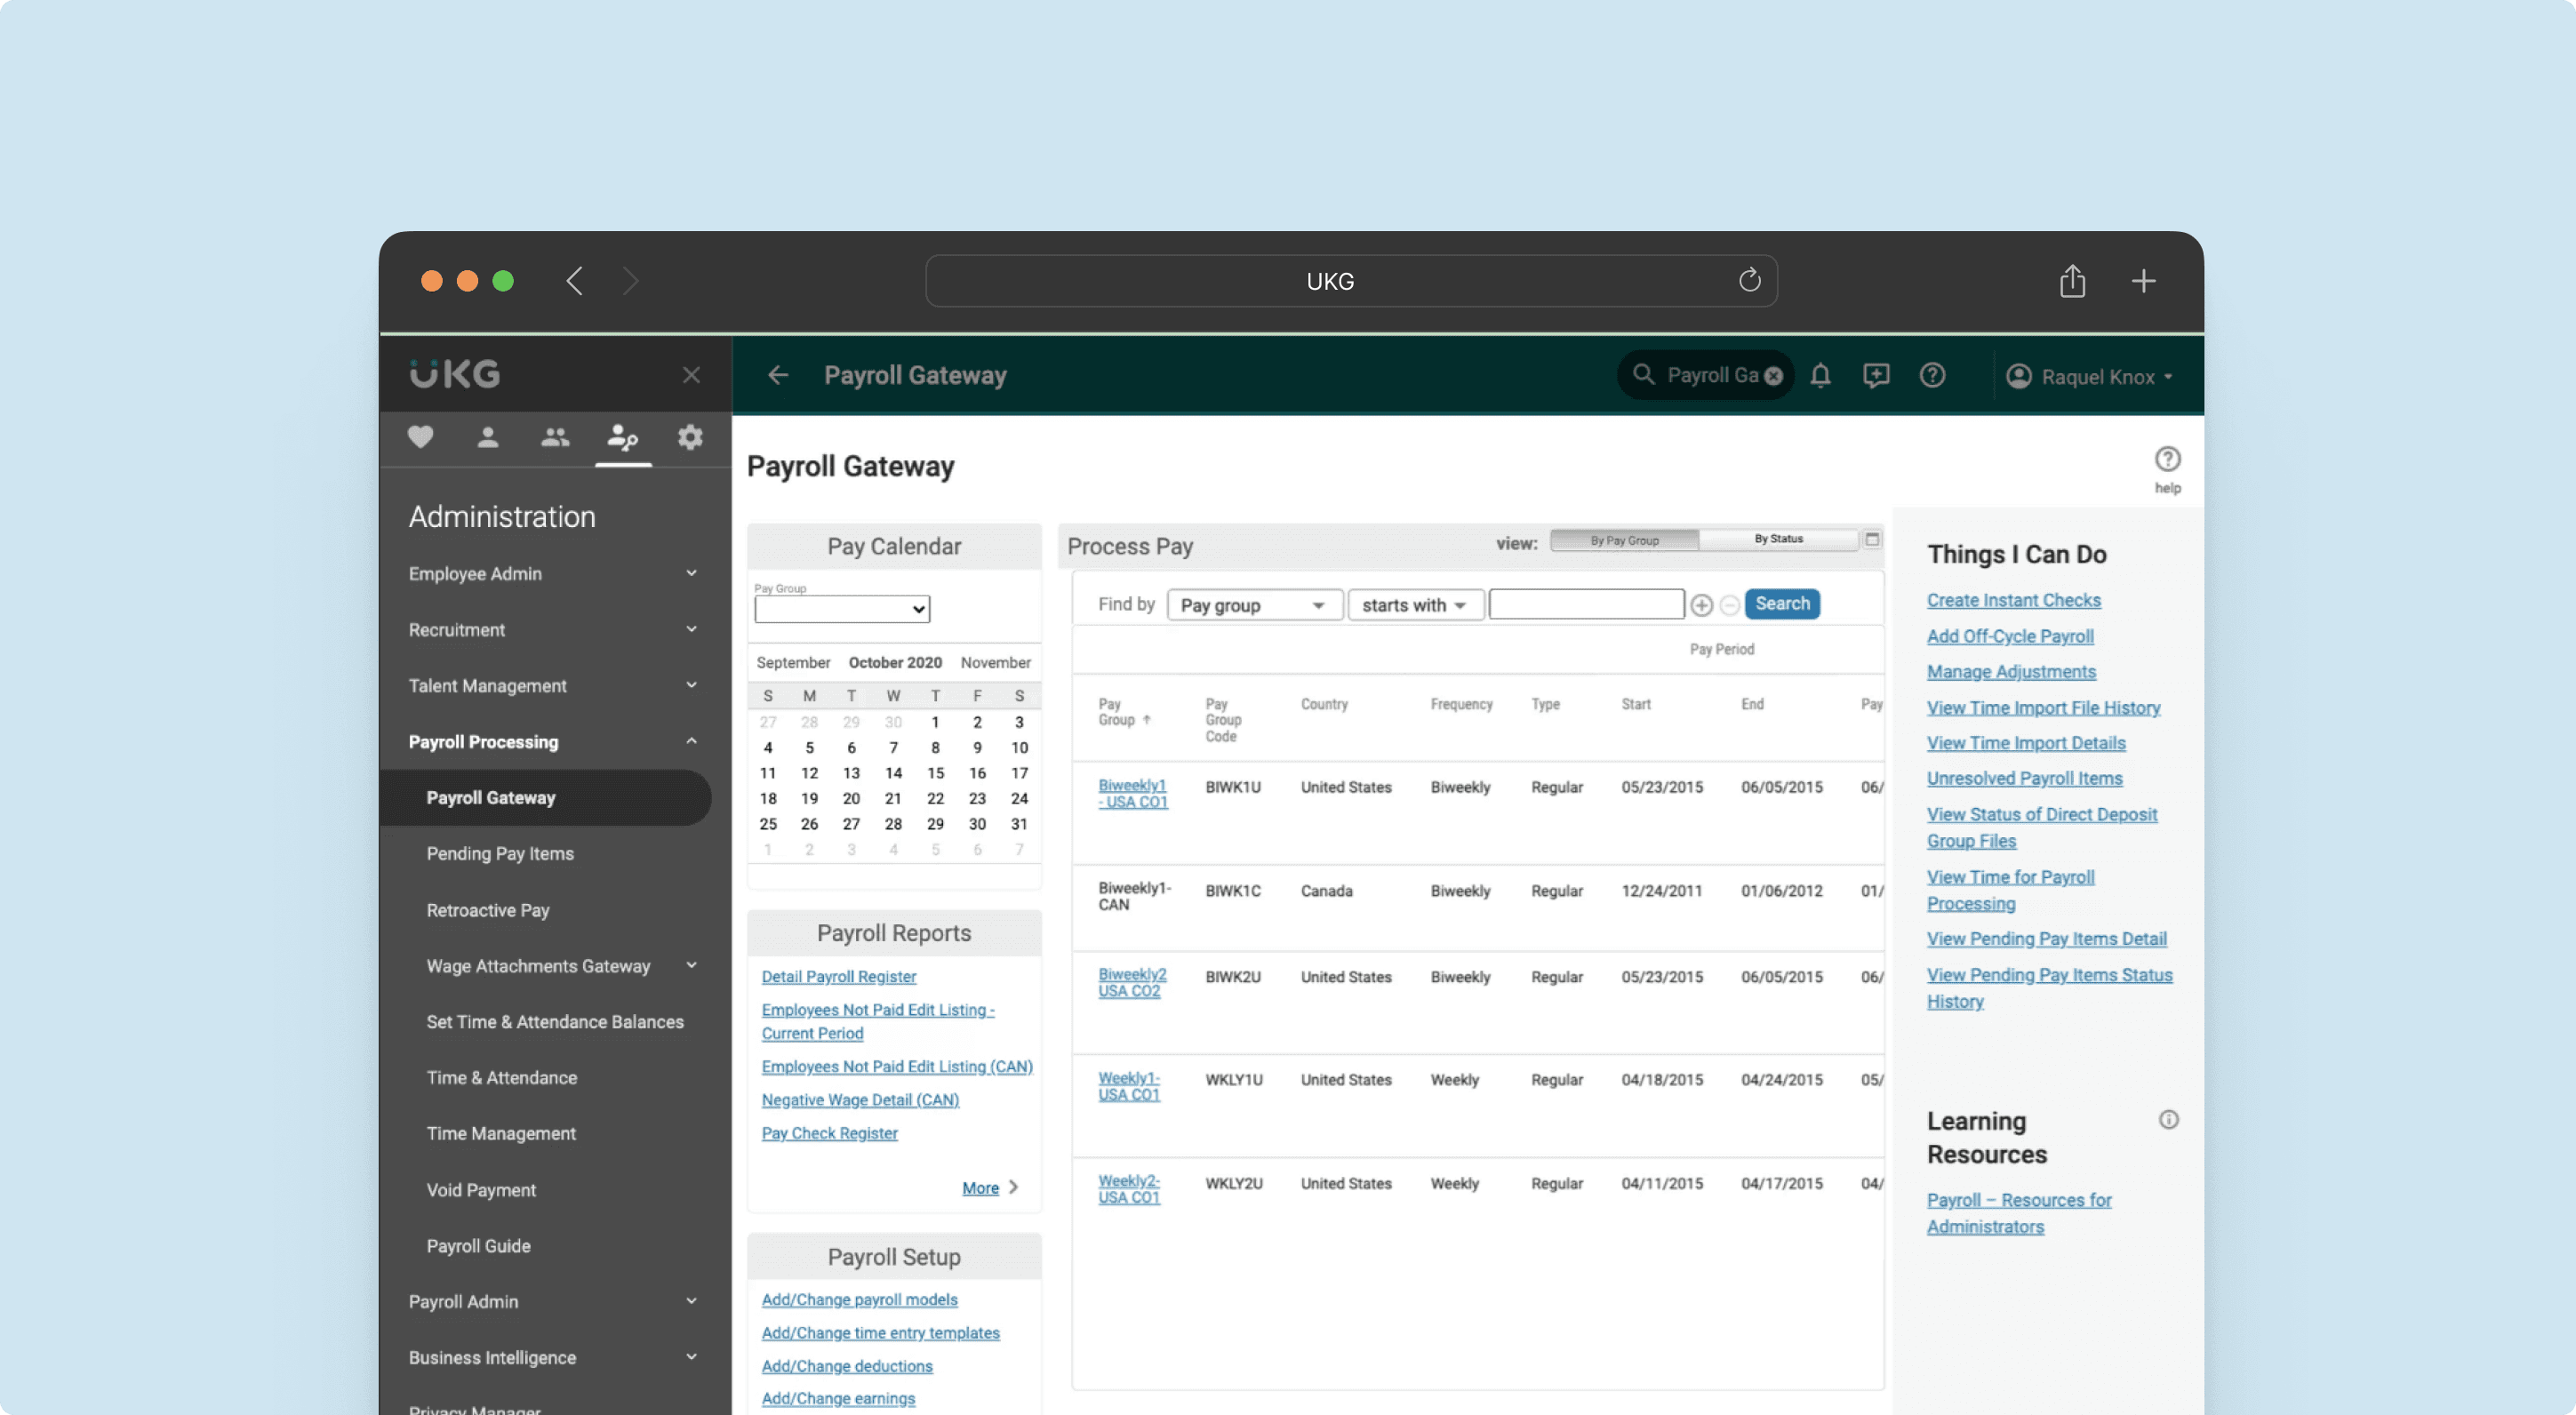The image size is (2576, 1415).
Task: Select Payroll Gateway in sidebar
Action: (545, 798)
